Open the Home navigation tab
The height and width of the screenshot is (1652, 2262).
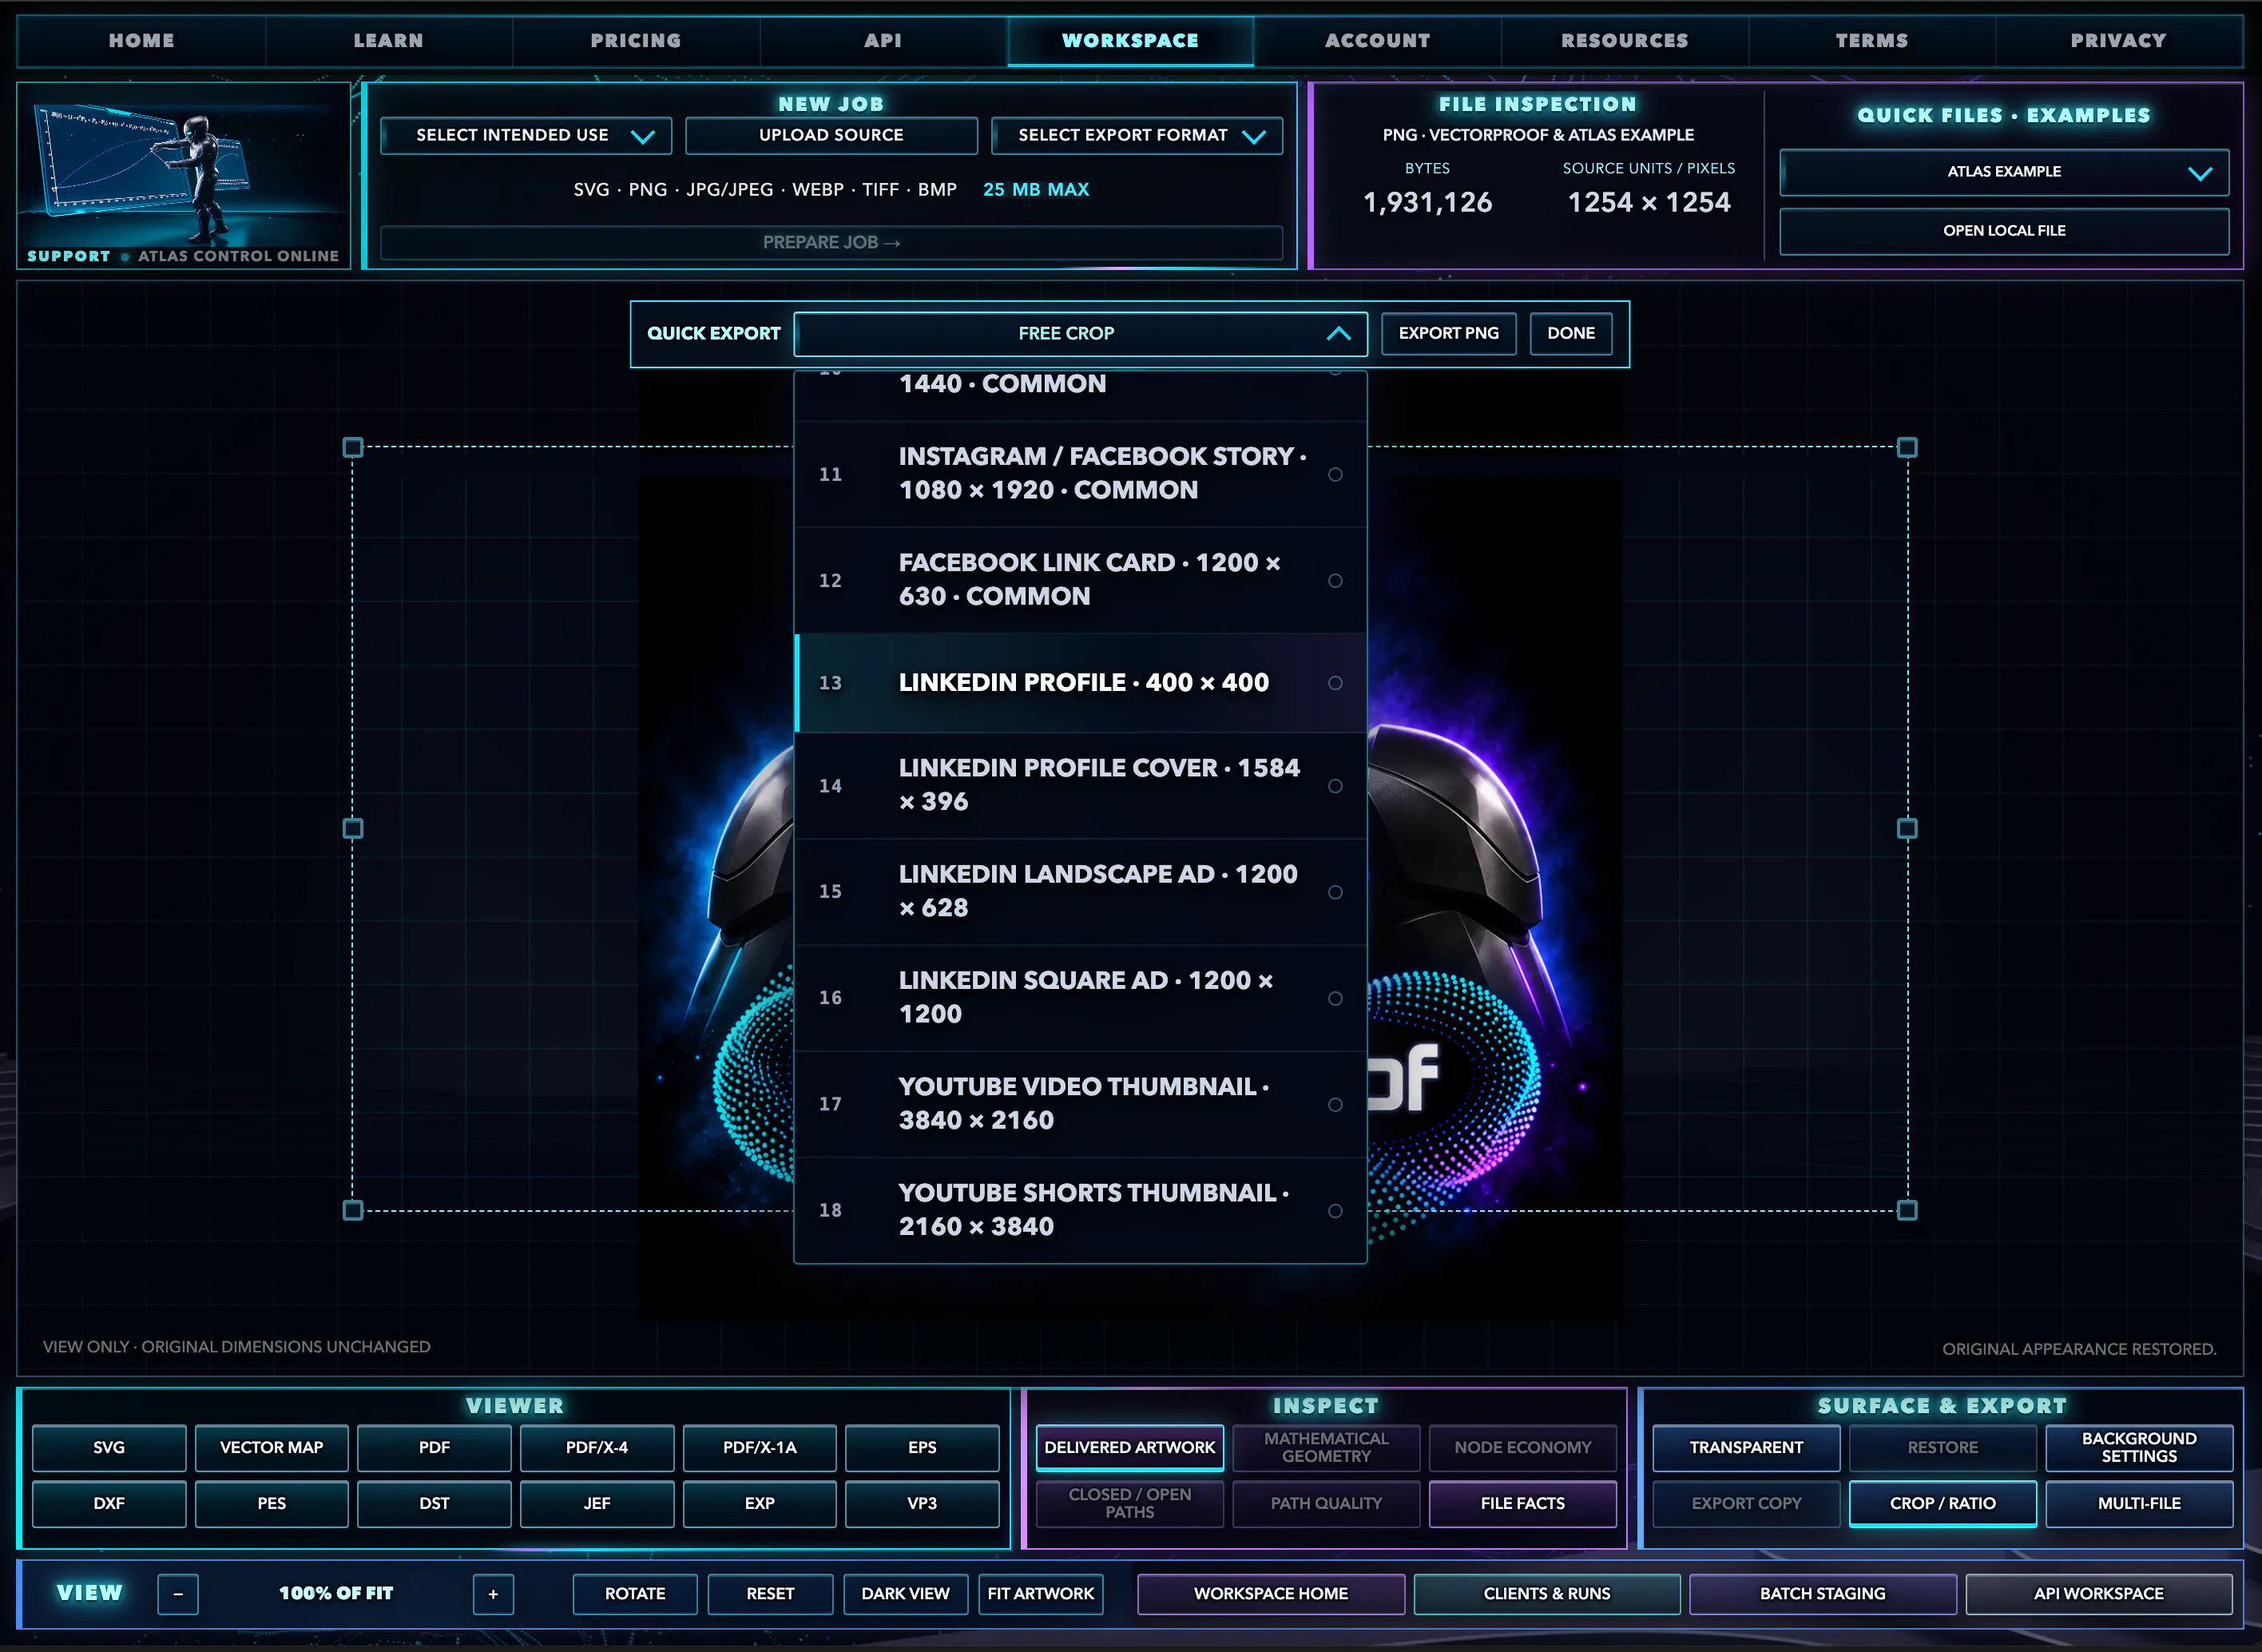(141, 41)
